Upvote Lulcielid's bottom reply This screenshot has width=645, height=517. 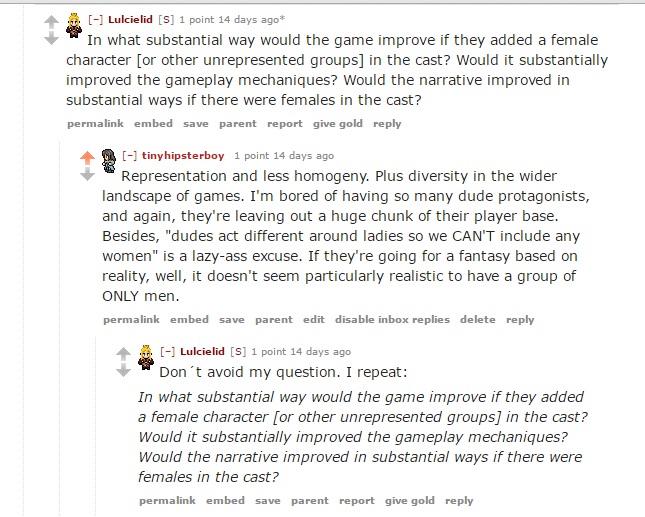(x=124, y=352)
